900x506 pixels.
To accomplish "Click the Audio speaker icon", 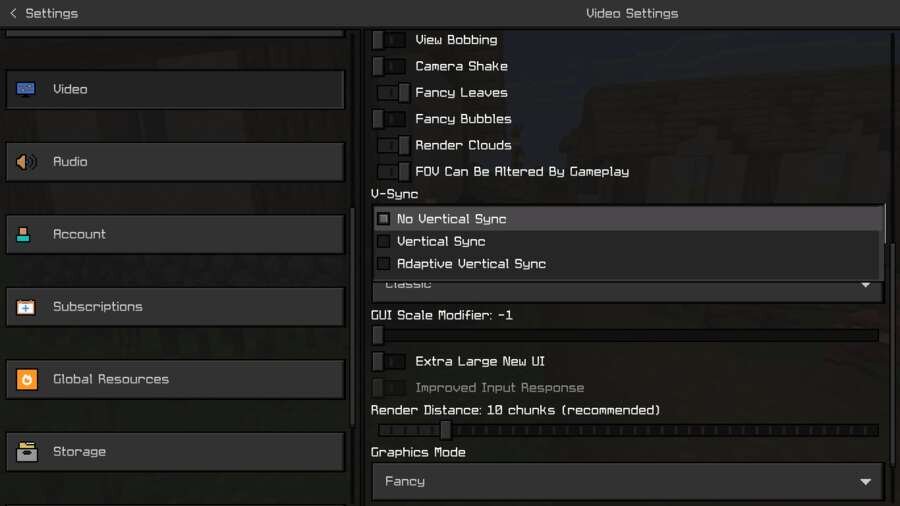I will pos(26,162).
